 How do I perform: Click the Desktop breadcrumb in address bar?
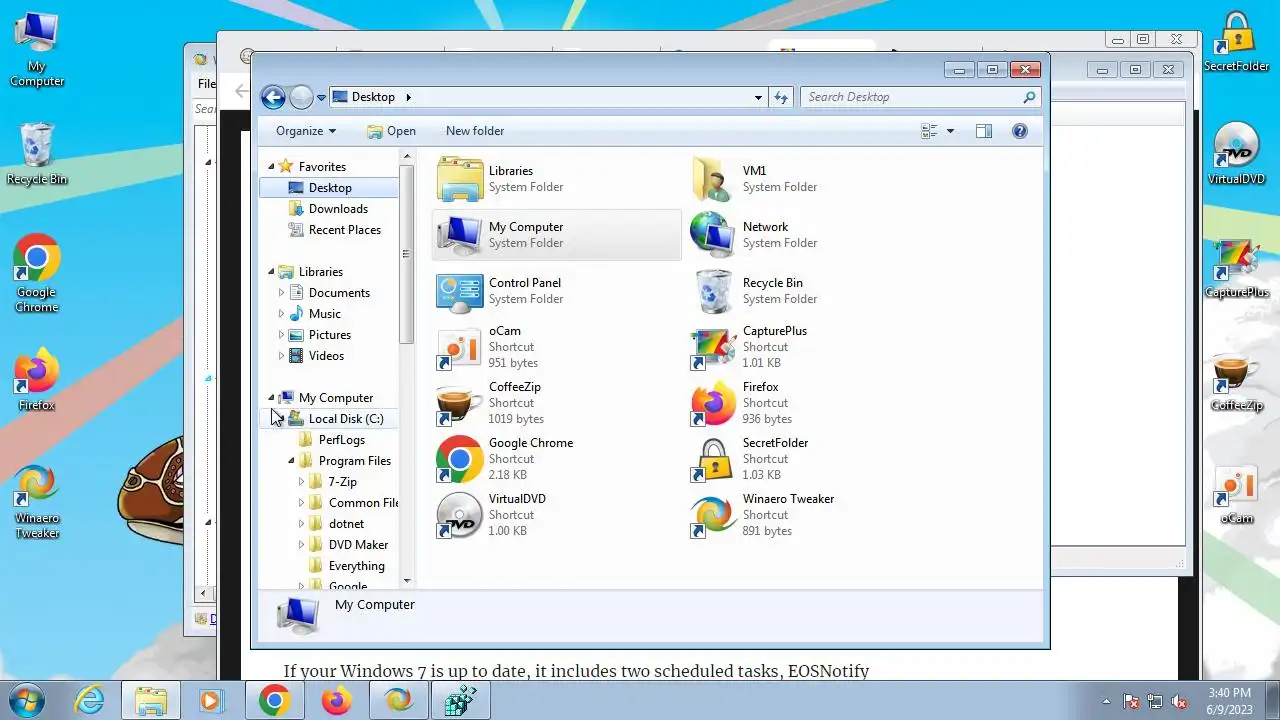click(373, 97)
